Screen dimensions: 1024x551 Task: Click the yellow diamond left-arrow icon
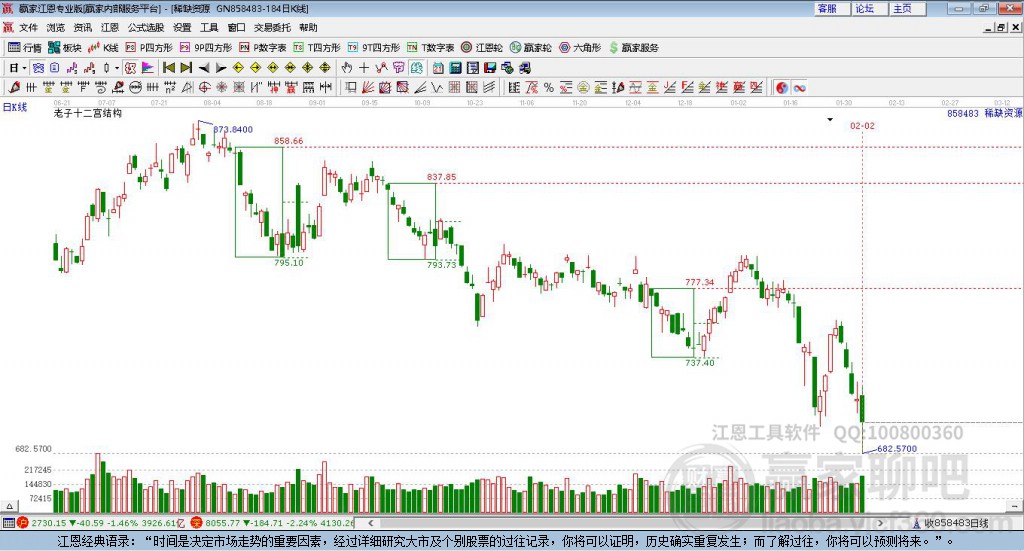pyautogui.click(x=238, y=68)
